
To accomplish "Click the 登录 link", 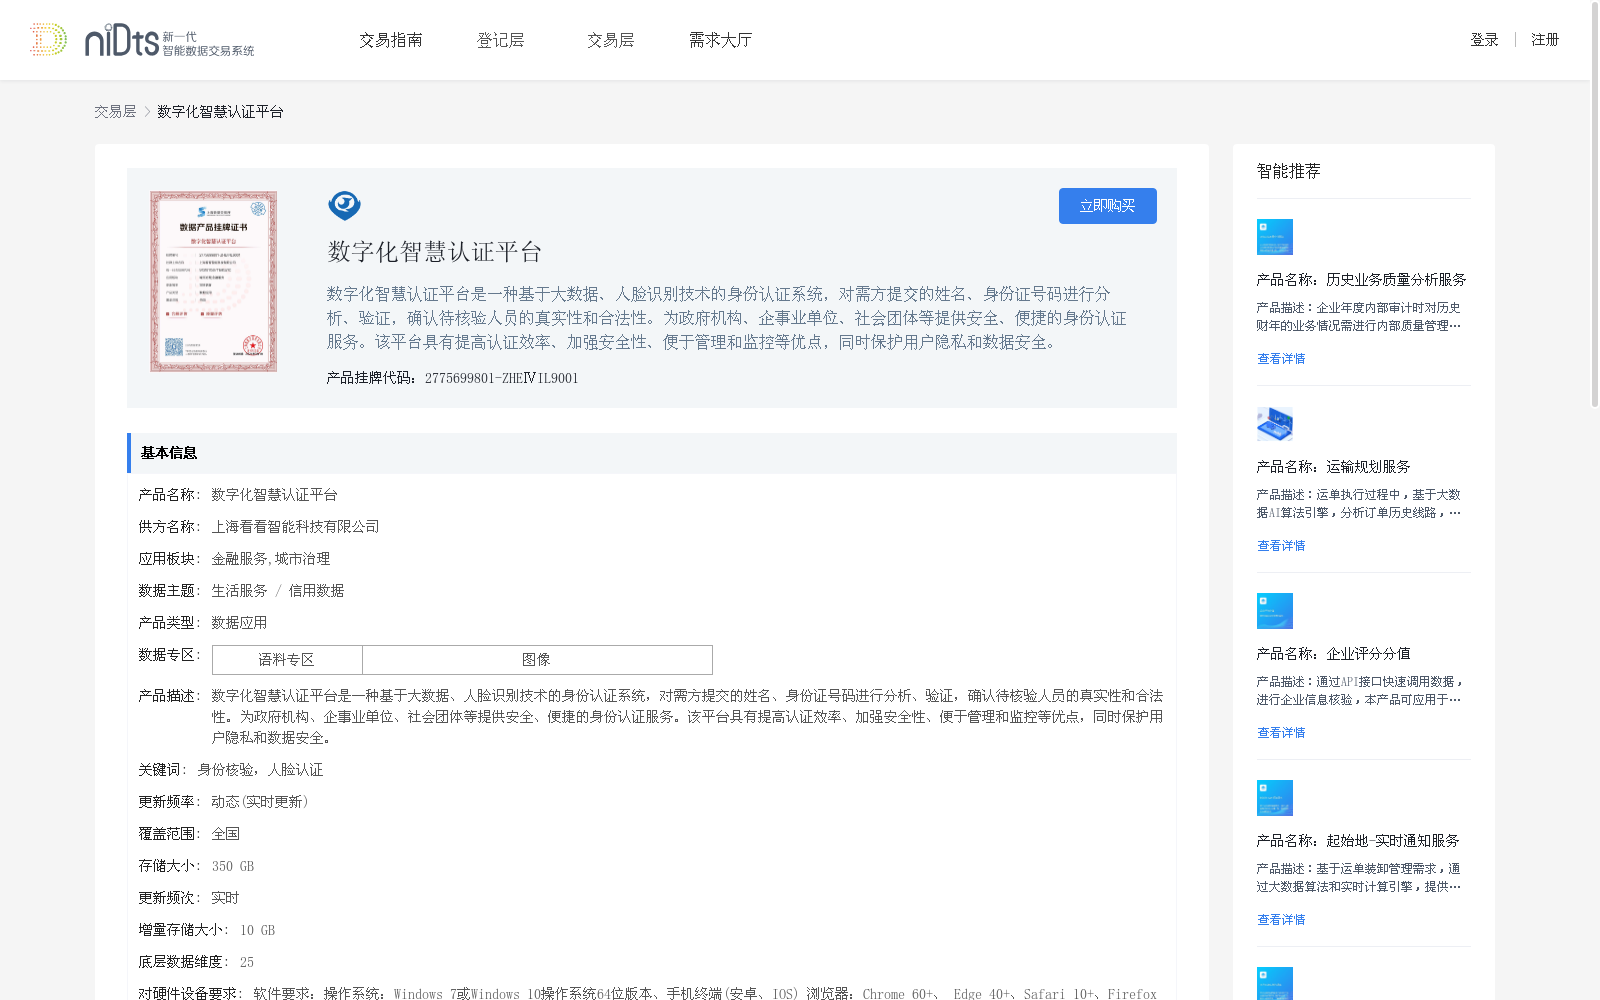I will 1484,40.
